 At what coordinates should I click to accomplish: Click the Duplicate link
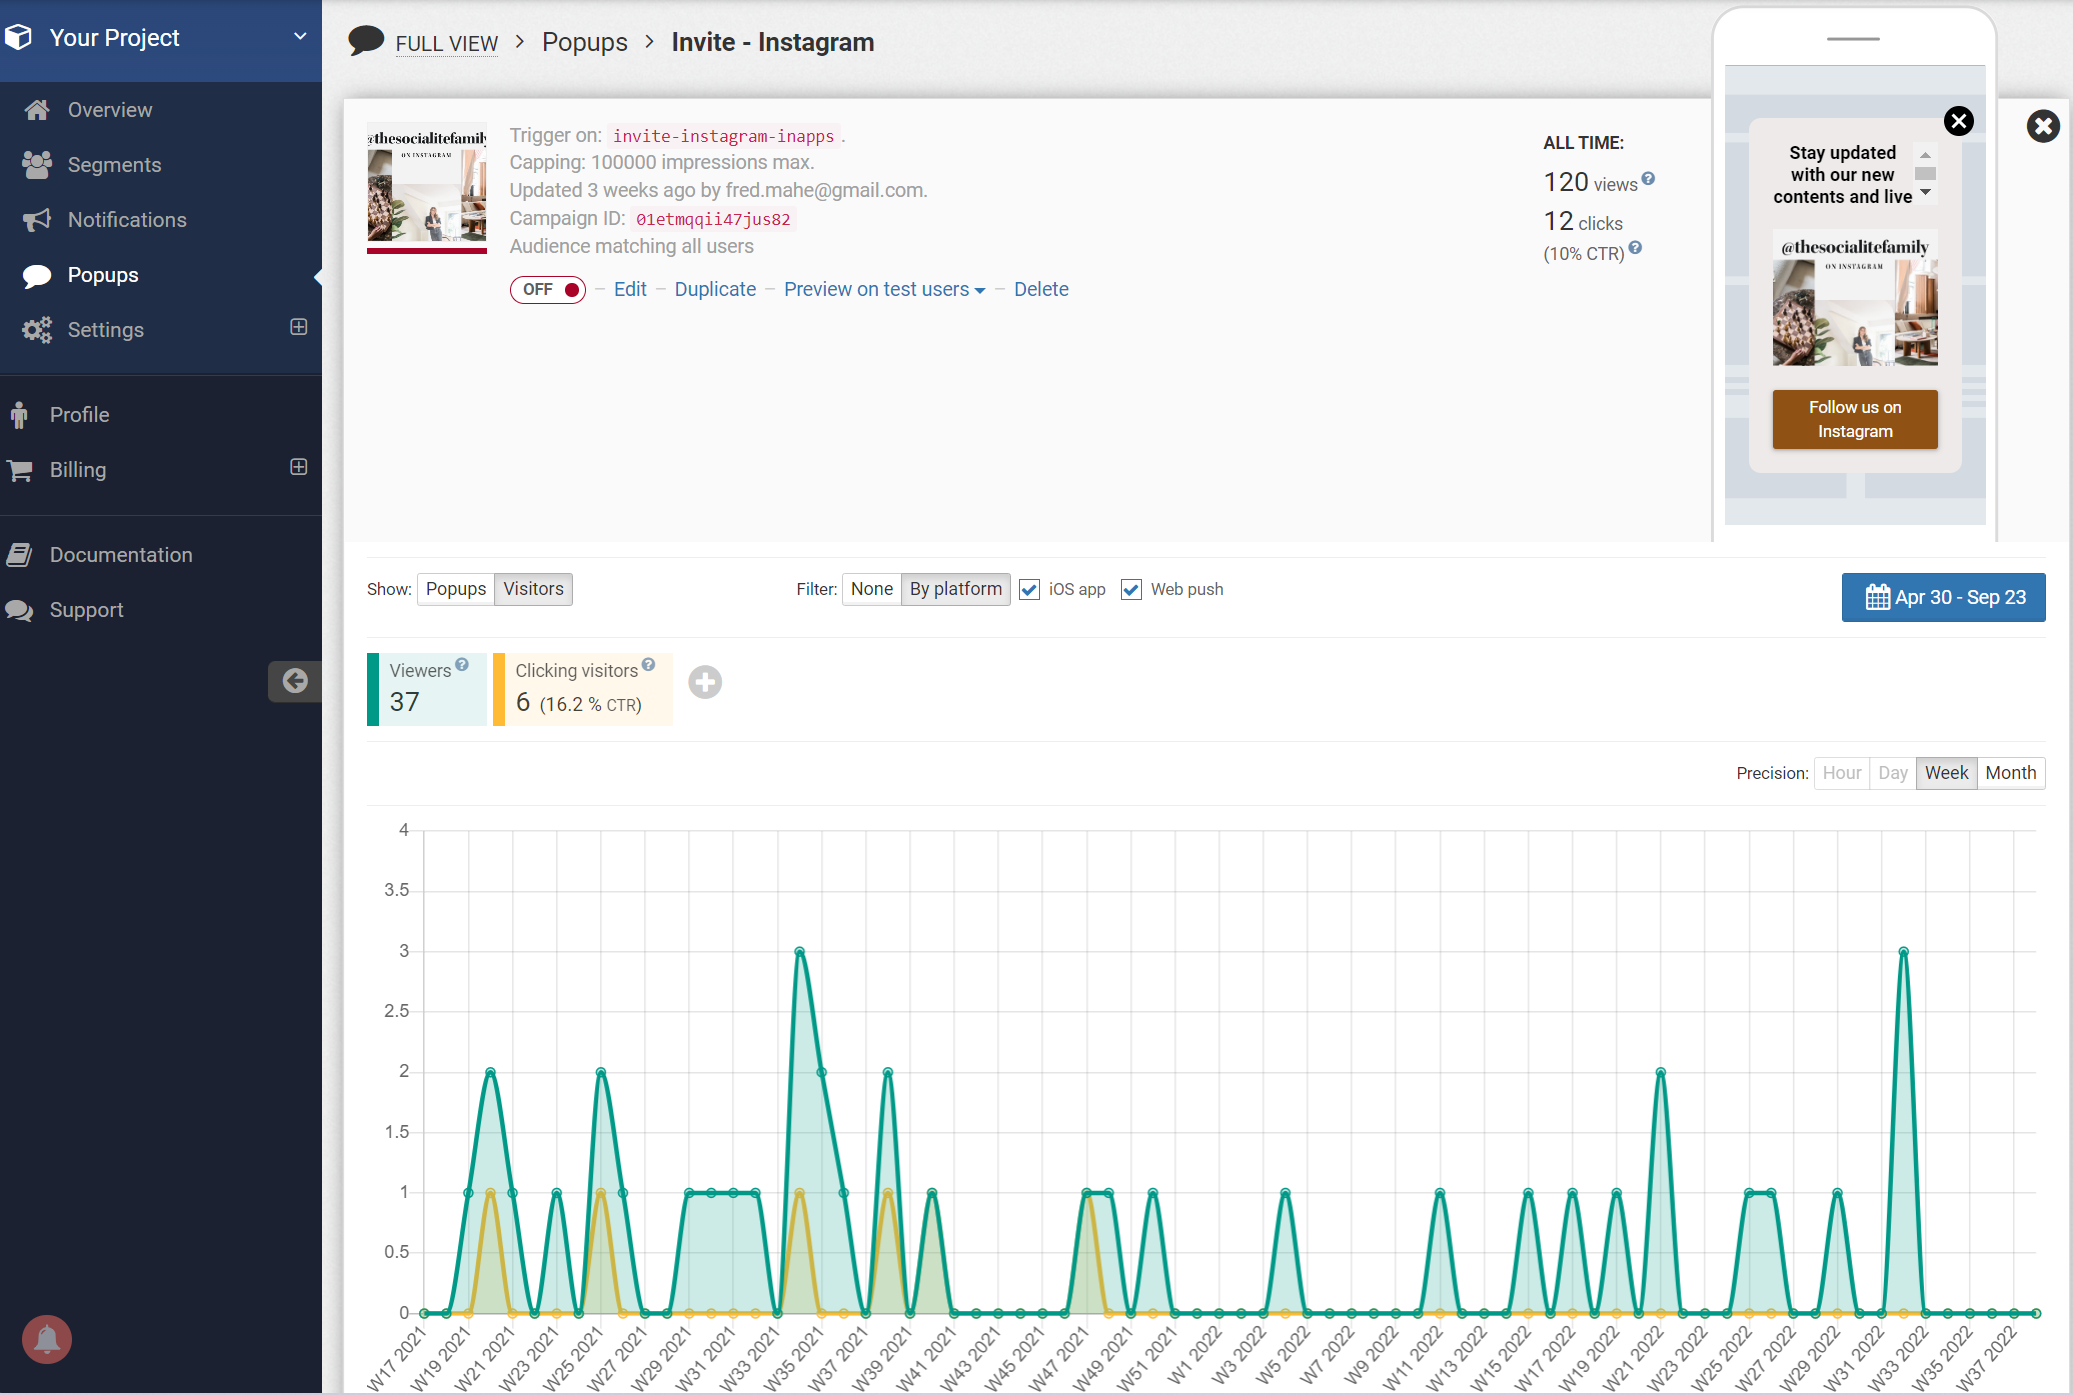click(x=715, y=290)
